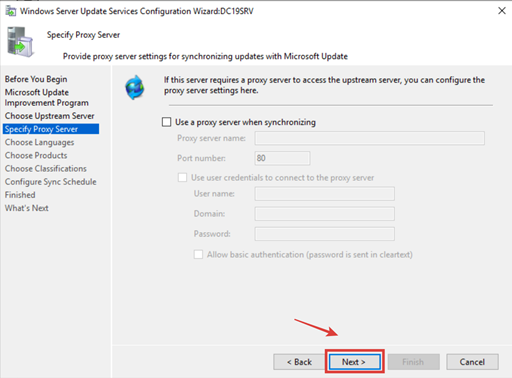Click the Password input field
This screenshot has width=512, height=378.
click(x=324, y=234)
